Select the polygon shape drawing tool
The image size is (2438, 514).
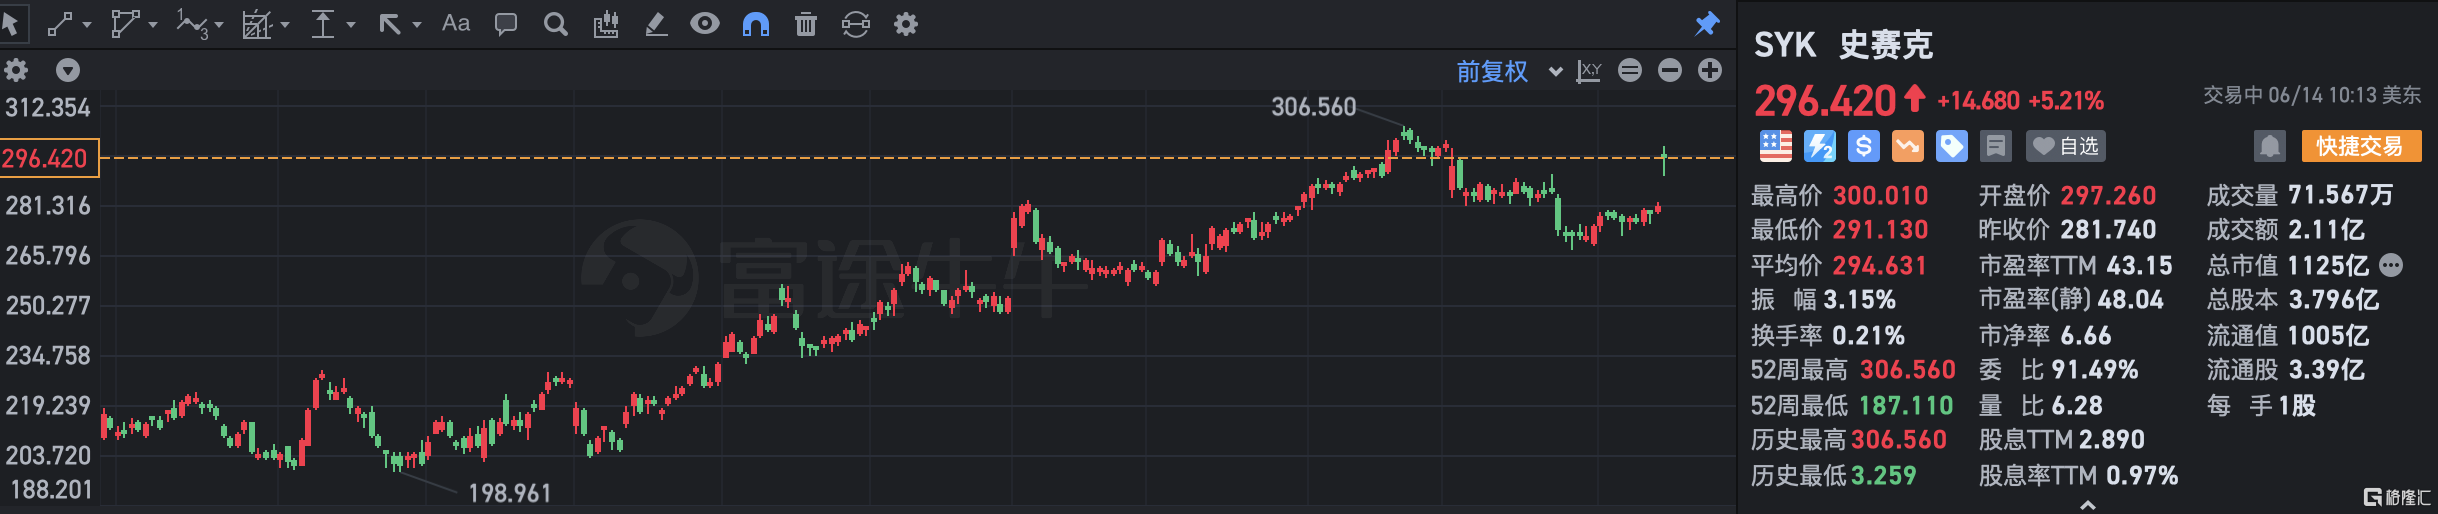coord(124,24)
